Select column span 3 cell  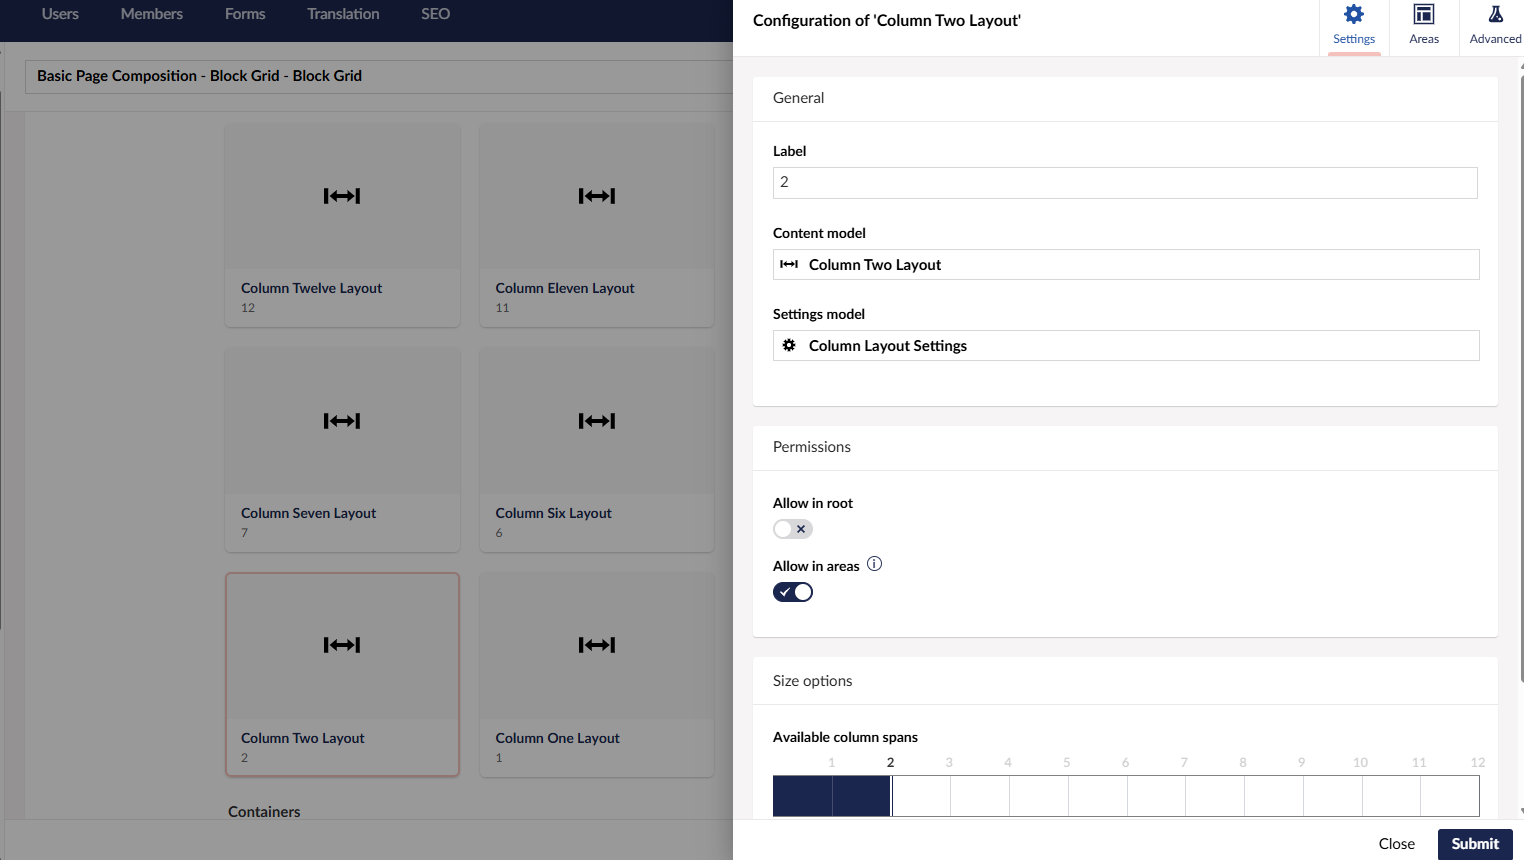pos(921,796)
